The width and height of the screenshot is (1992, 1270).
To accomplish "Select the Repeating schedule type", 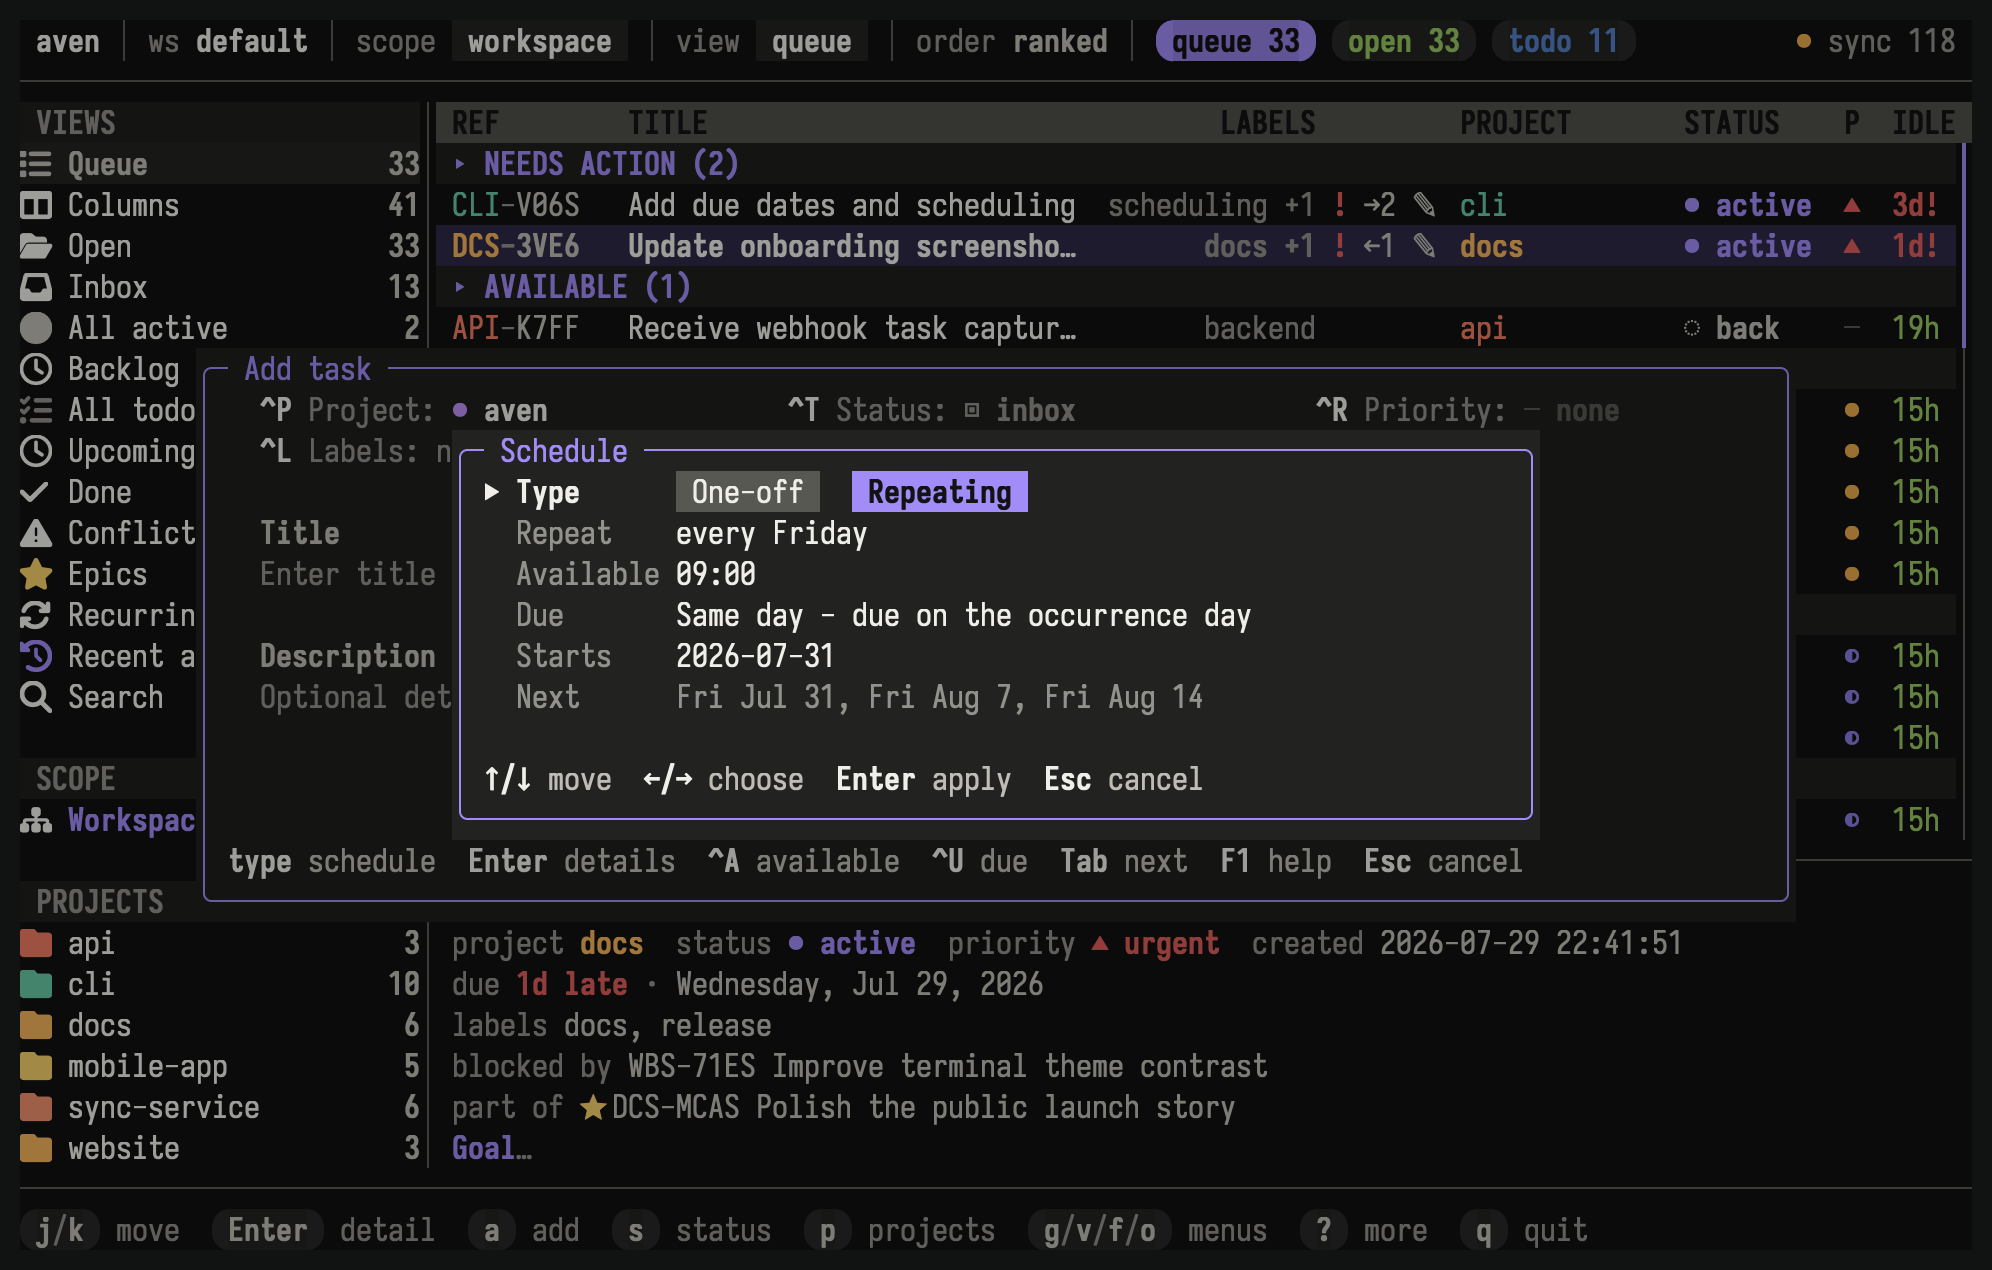I will click(x=939, y=492).
